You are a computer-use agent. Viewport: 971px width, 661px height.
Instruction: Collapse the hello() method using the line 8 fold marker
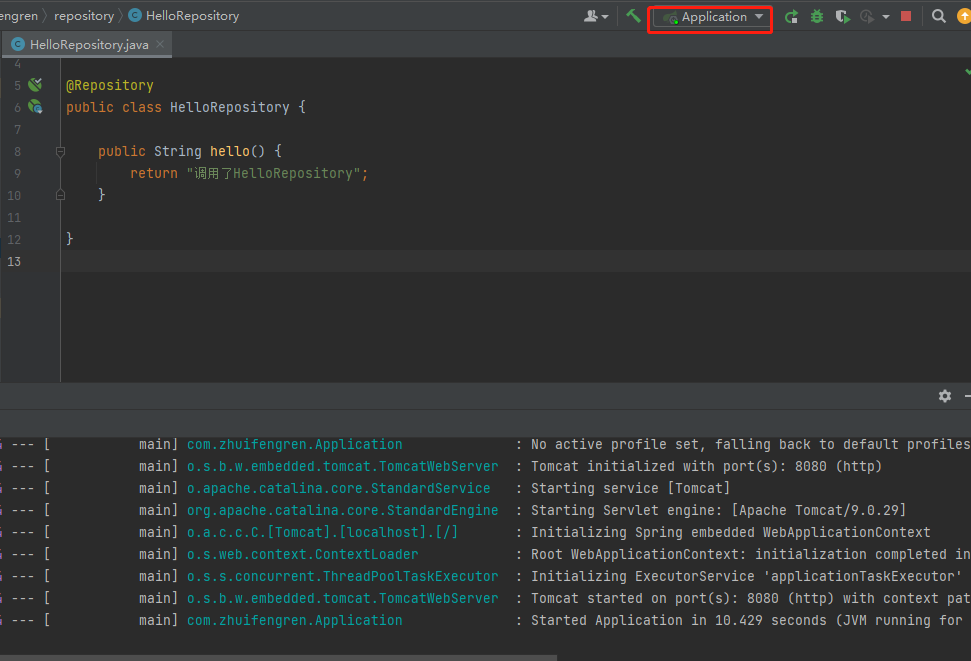point(60,152)
